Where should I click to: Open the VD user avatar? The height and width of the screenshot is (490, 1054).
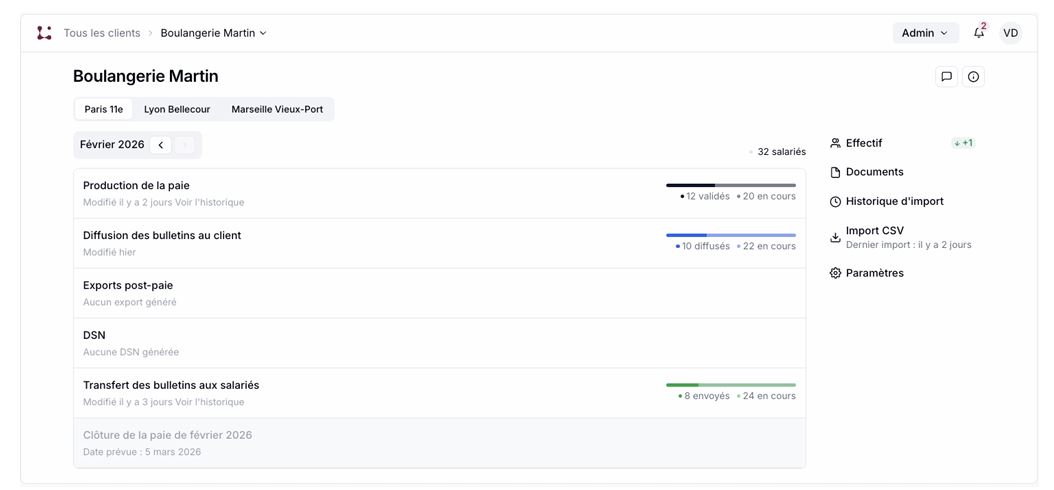tap(1010, 33)
